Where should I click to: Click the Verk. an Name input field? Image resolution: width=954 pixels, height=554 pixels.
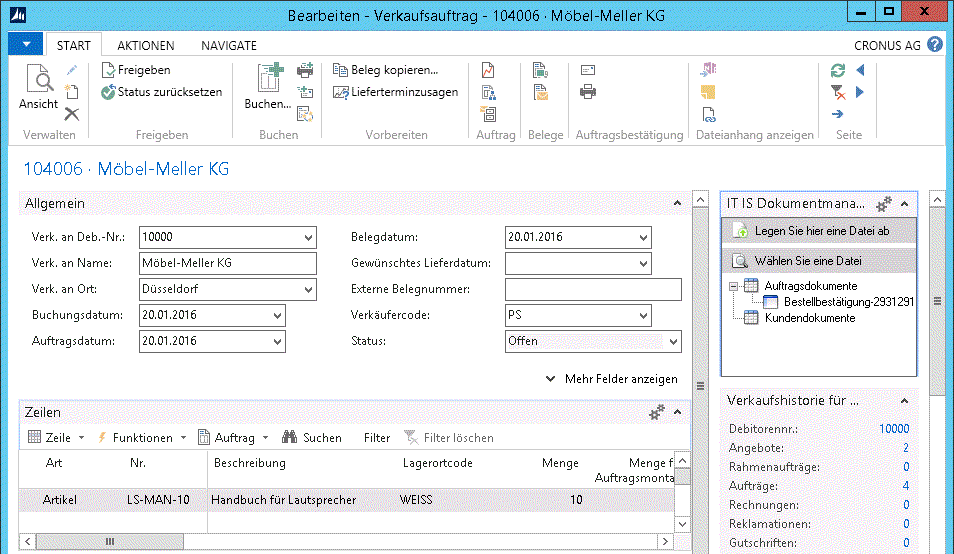(228, 263)
